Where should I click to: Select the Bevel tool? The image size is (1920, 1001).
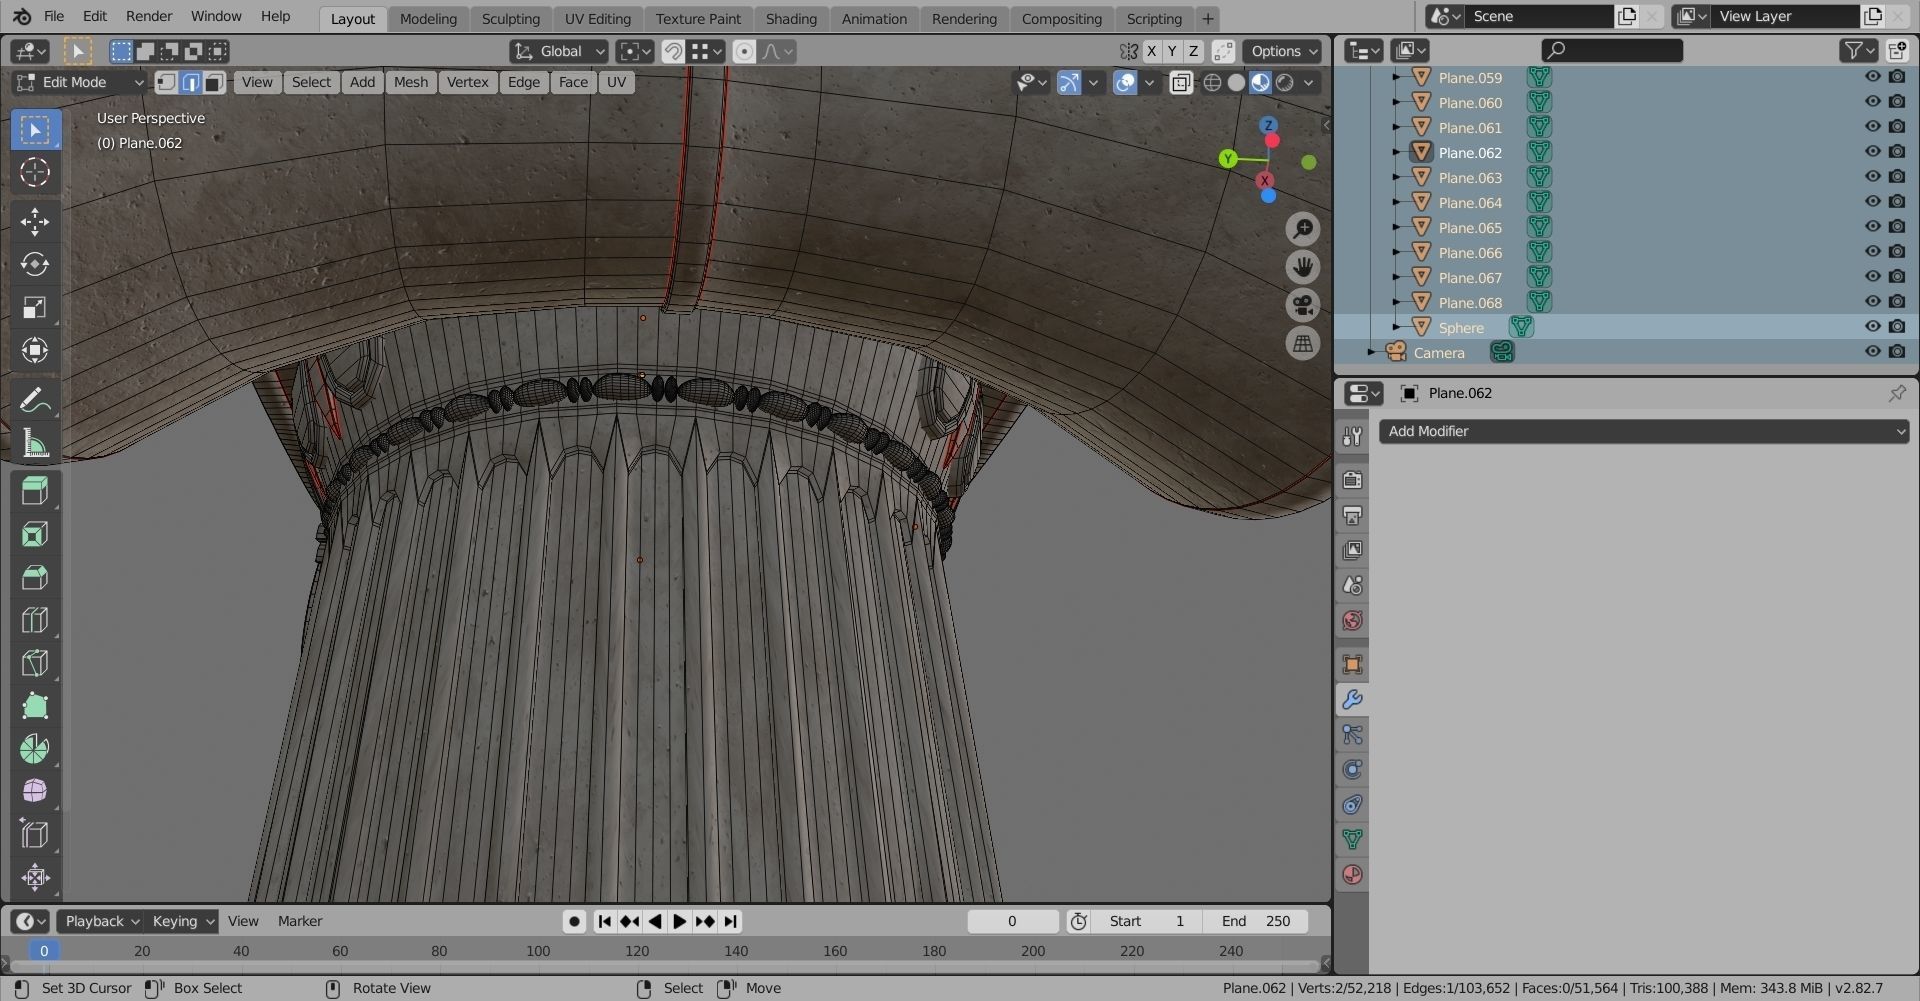(35, 577)
